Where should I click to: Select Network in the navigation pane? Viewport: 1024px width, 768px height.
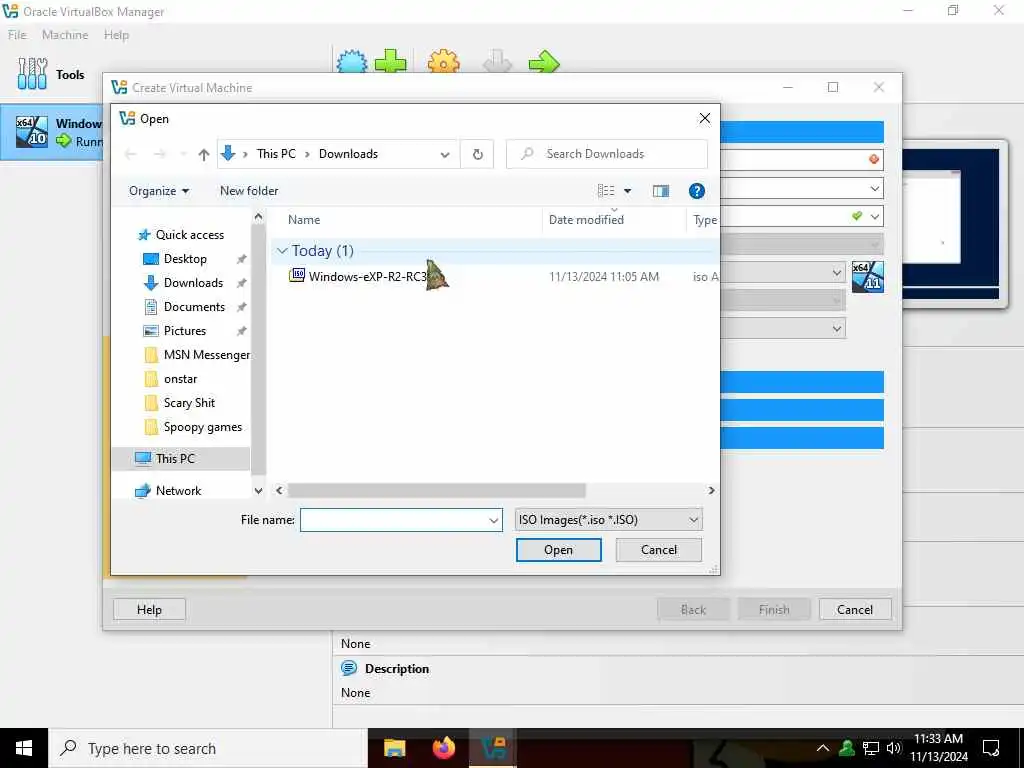tap(178, 490)
